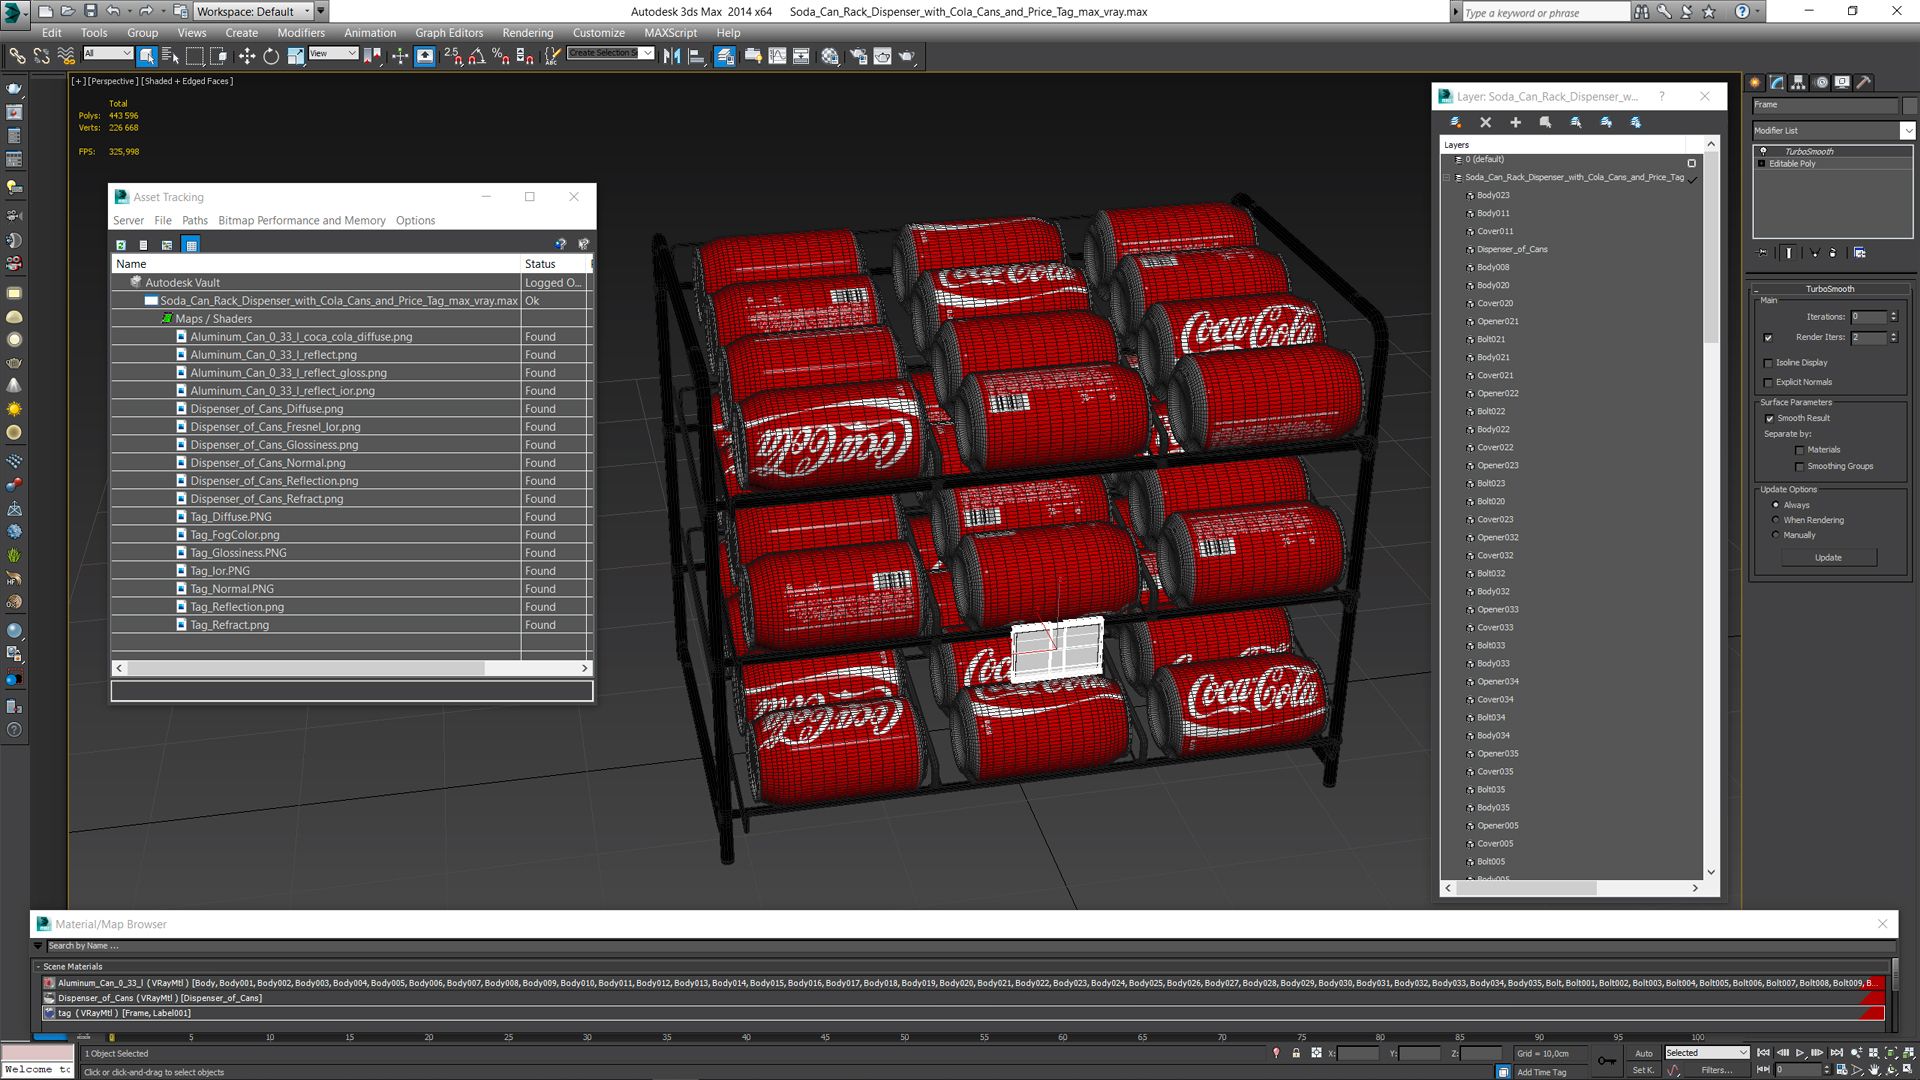Select the Manually update option
The width and height of the screenshot is (1920, 1080).
click(x=1776, y=535)
